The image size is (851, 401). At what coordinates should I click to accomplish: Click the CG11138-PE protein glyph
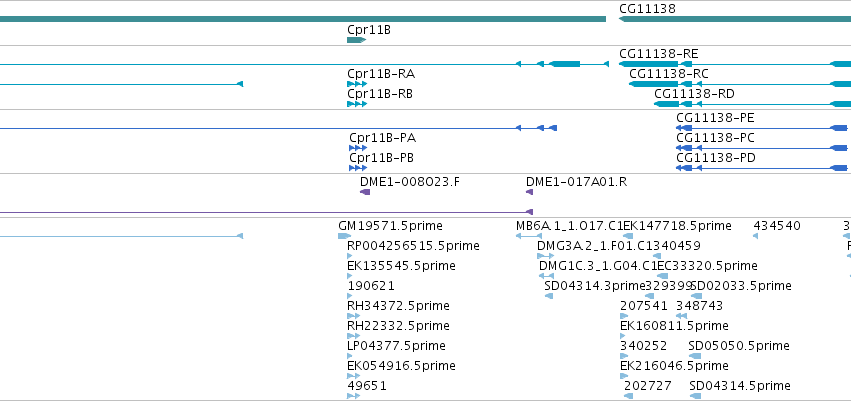(x=761, y=128)
